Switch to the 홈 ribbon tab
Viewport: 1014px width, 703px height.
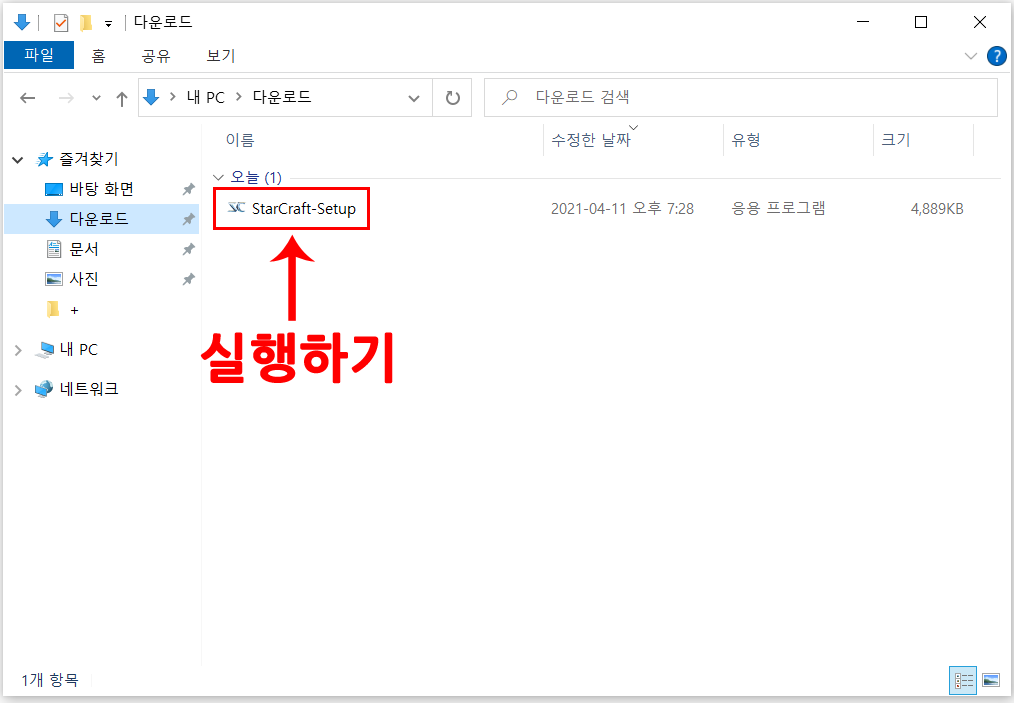click(x=98, y=56)
